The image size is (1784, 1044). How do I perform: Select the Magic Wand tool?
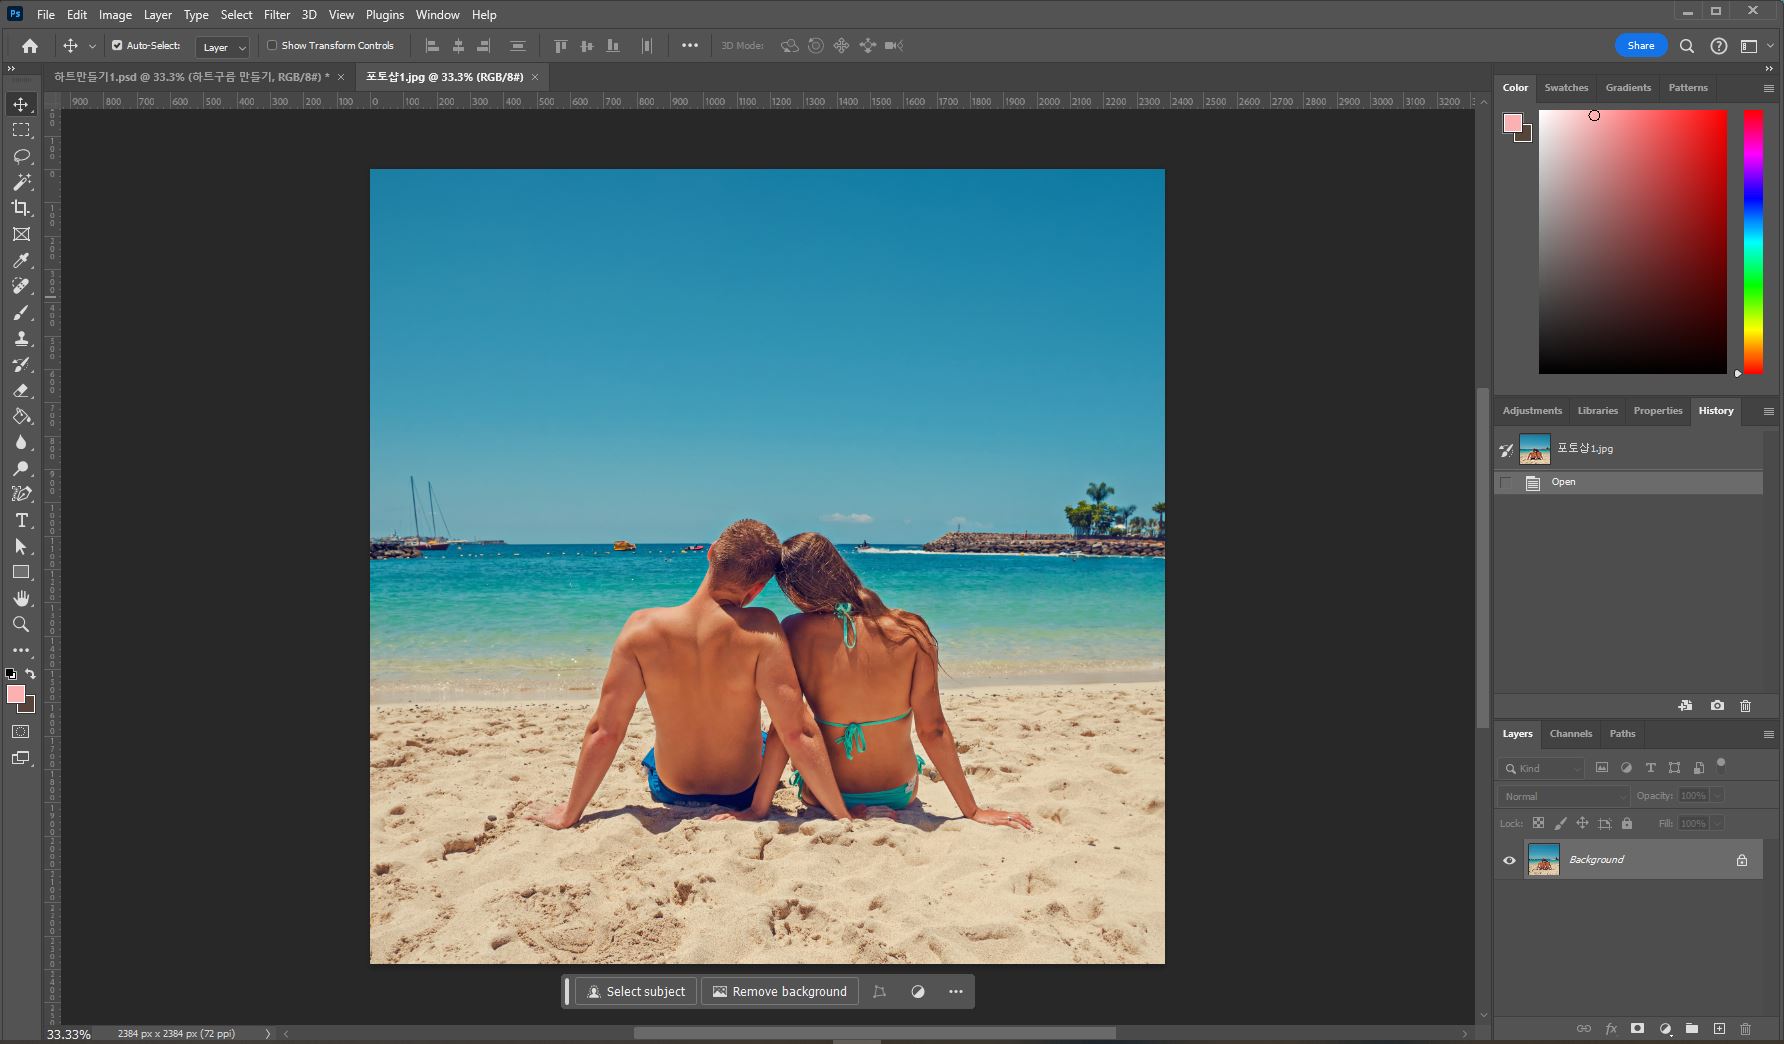[21, 182]
